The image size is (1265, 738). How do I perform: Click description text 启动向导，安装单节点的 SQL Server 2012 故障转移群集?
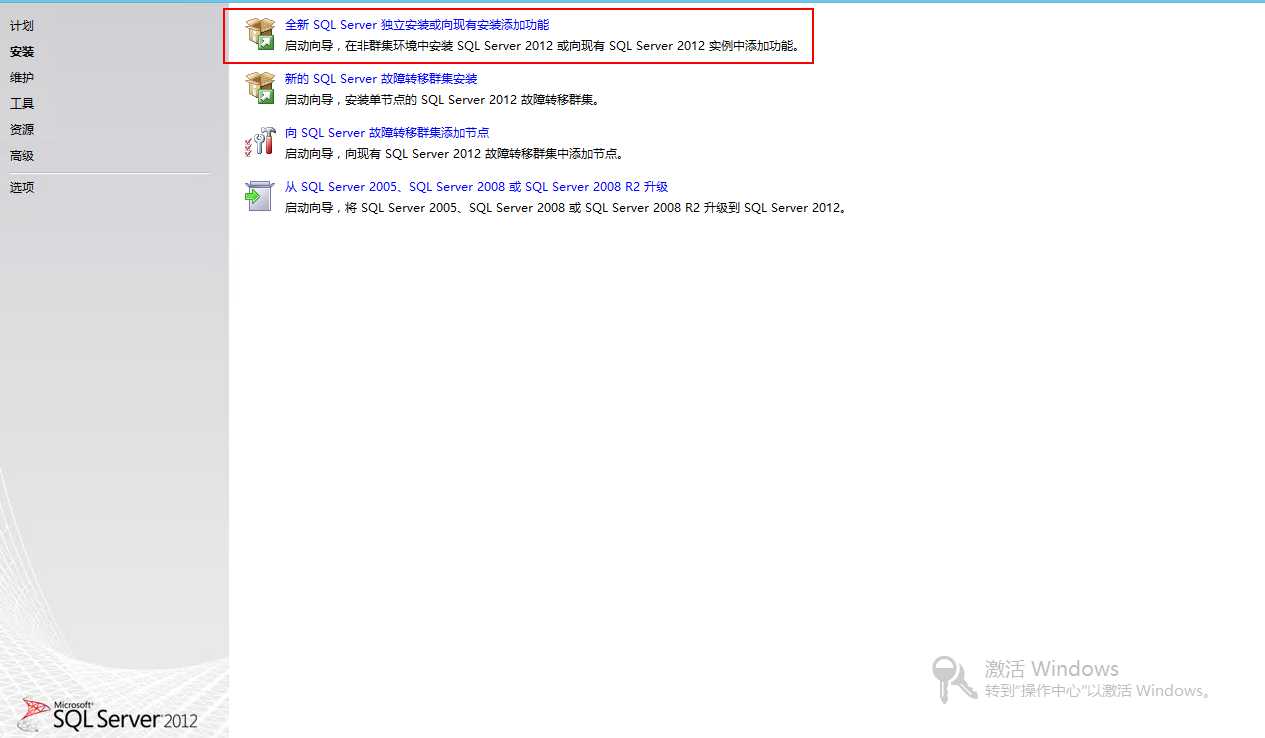[442, 100]
